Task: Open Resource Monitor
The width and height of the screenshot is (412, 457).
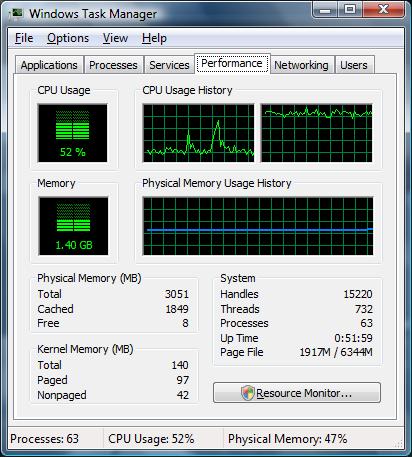Action: click(297, 393)
